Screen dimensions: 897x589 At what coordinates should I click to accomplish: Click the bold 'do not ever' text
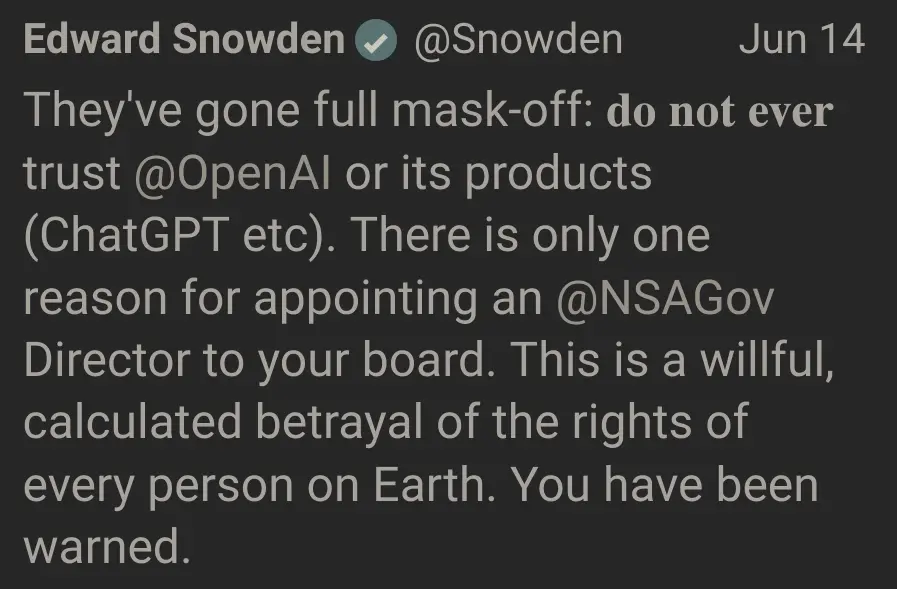[x=720, y=112]
